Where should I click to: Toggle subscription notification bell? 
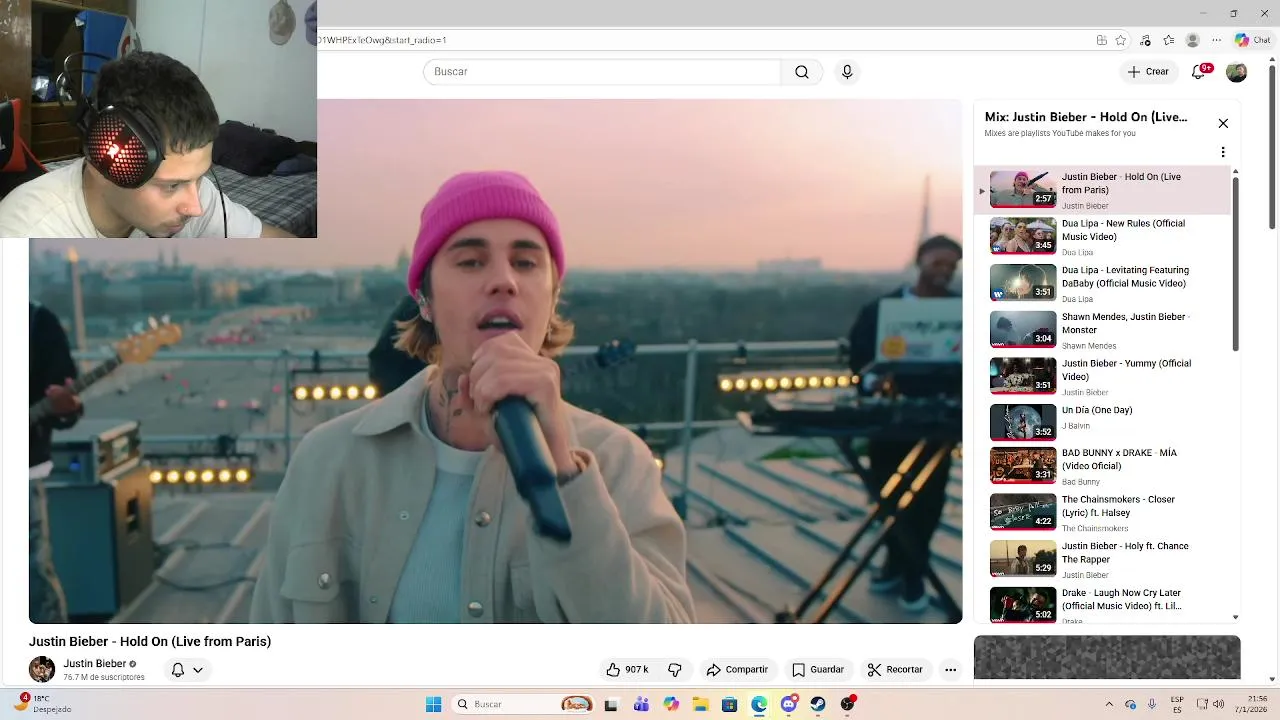pyautogui.click(x=178, y=670)
